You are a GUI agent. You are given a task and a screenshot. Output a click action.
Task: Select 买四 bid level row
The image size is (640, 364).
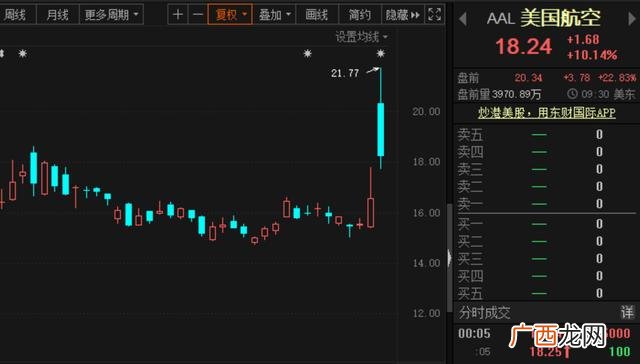point(547,276)
